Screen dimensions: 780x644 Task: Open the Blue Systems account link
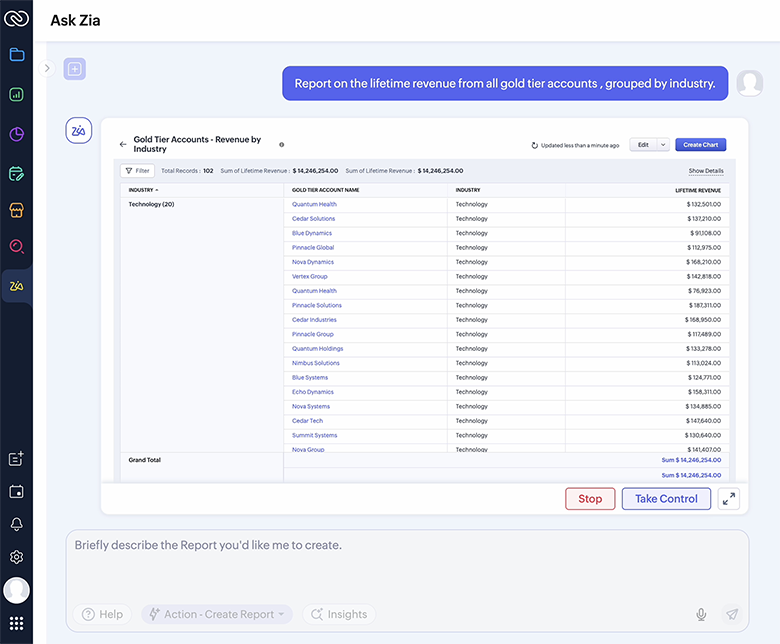point(310,377)
